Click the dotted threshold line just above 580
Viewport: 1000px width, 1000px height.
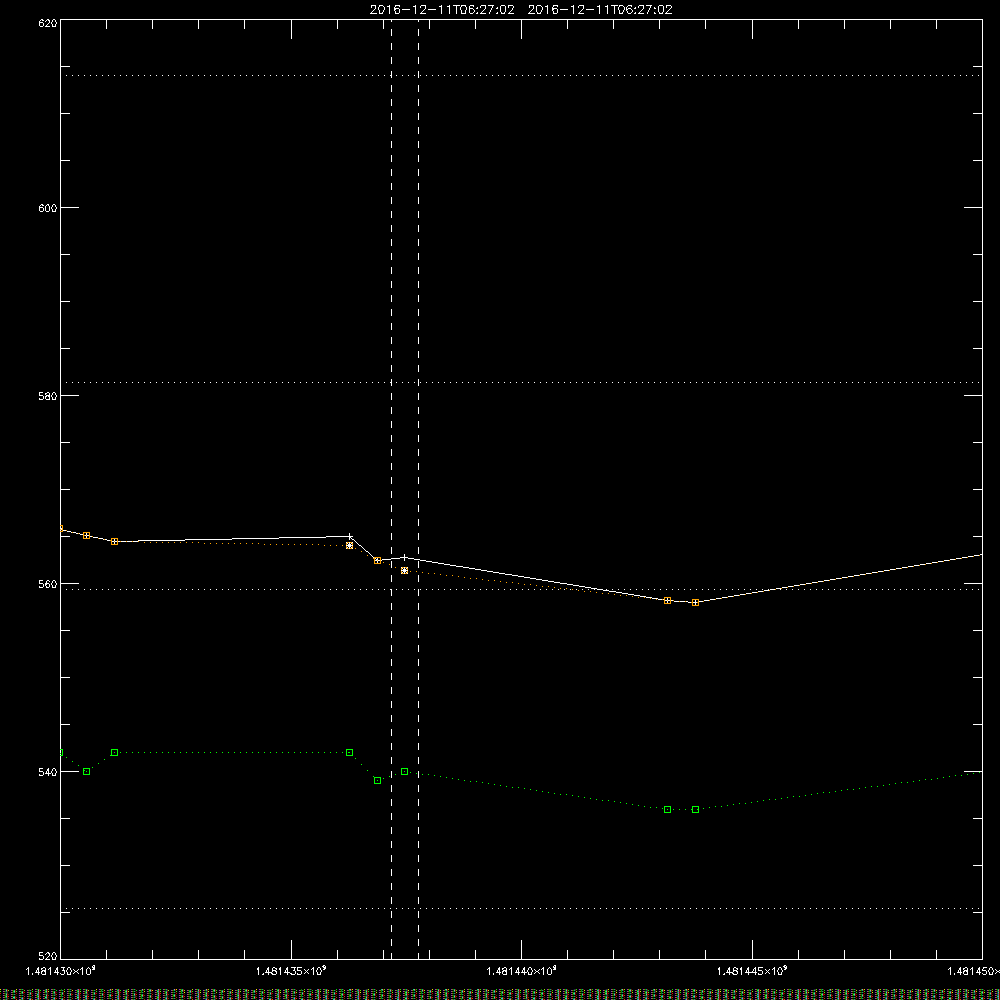point(521,383)
